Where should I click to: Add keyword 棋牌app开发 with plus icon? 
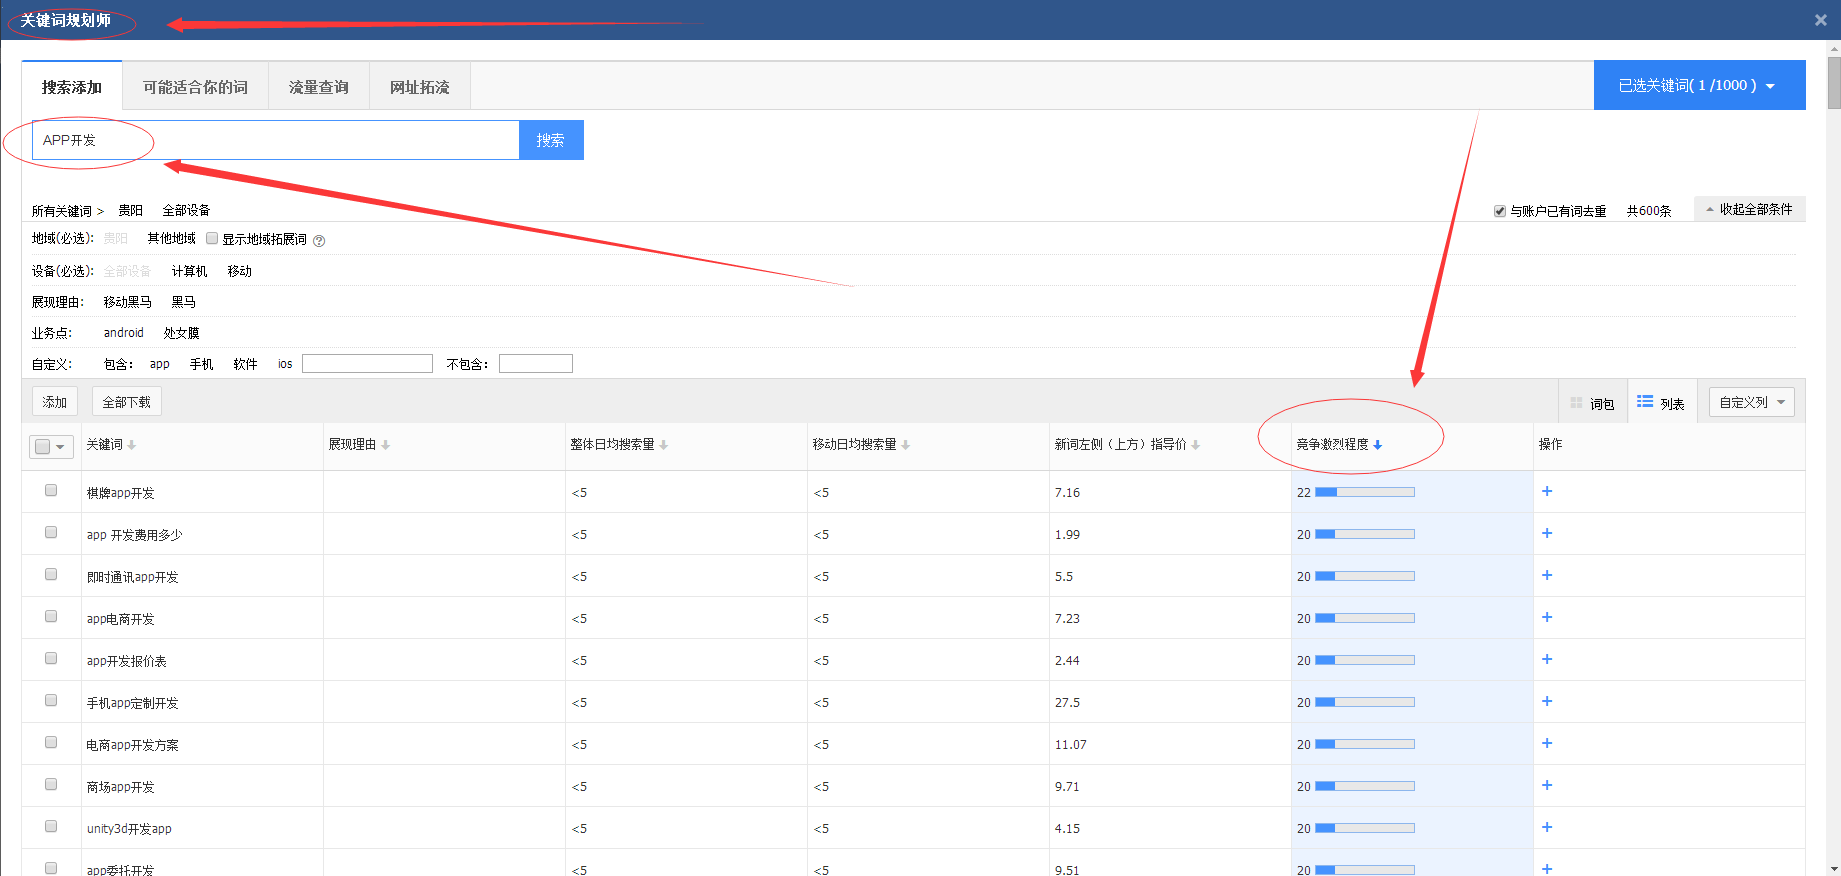[x=1547, y=491]
